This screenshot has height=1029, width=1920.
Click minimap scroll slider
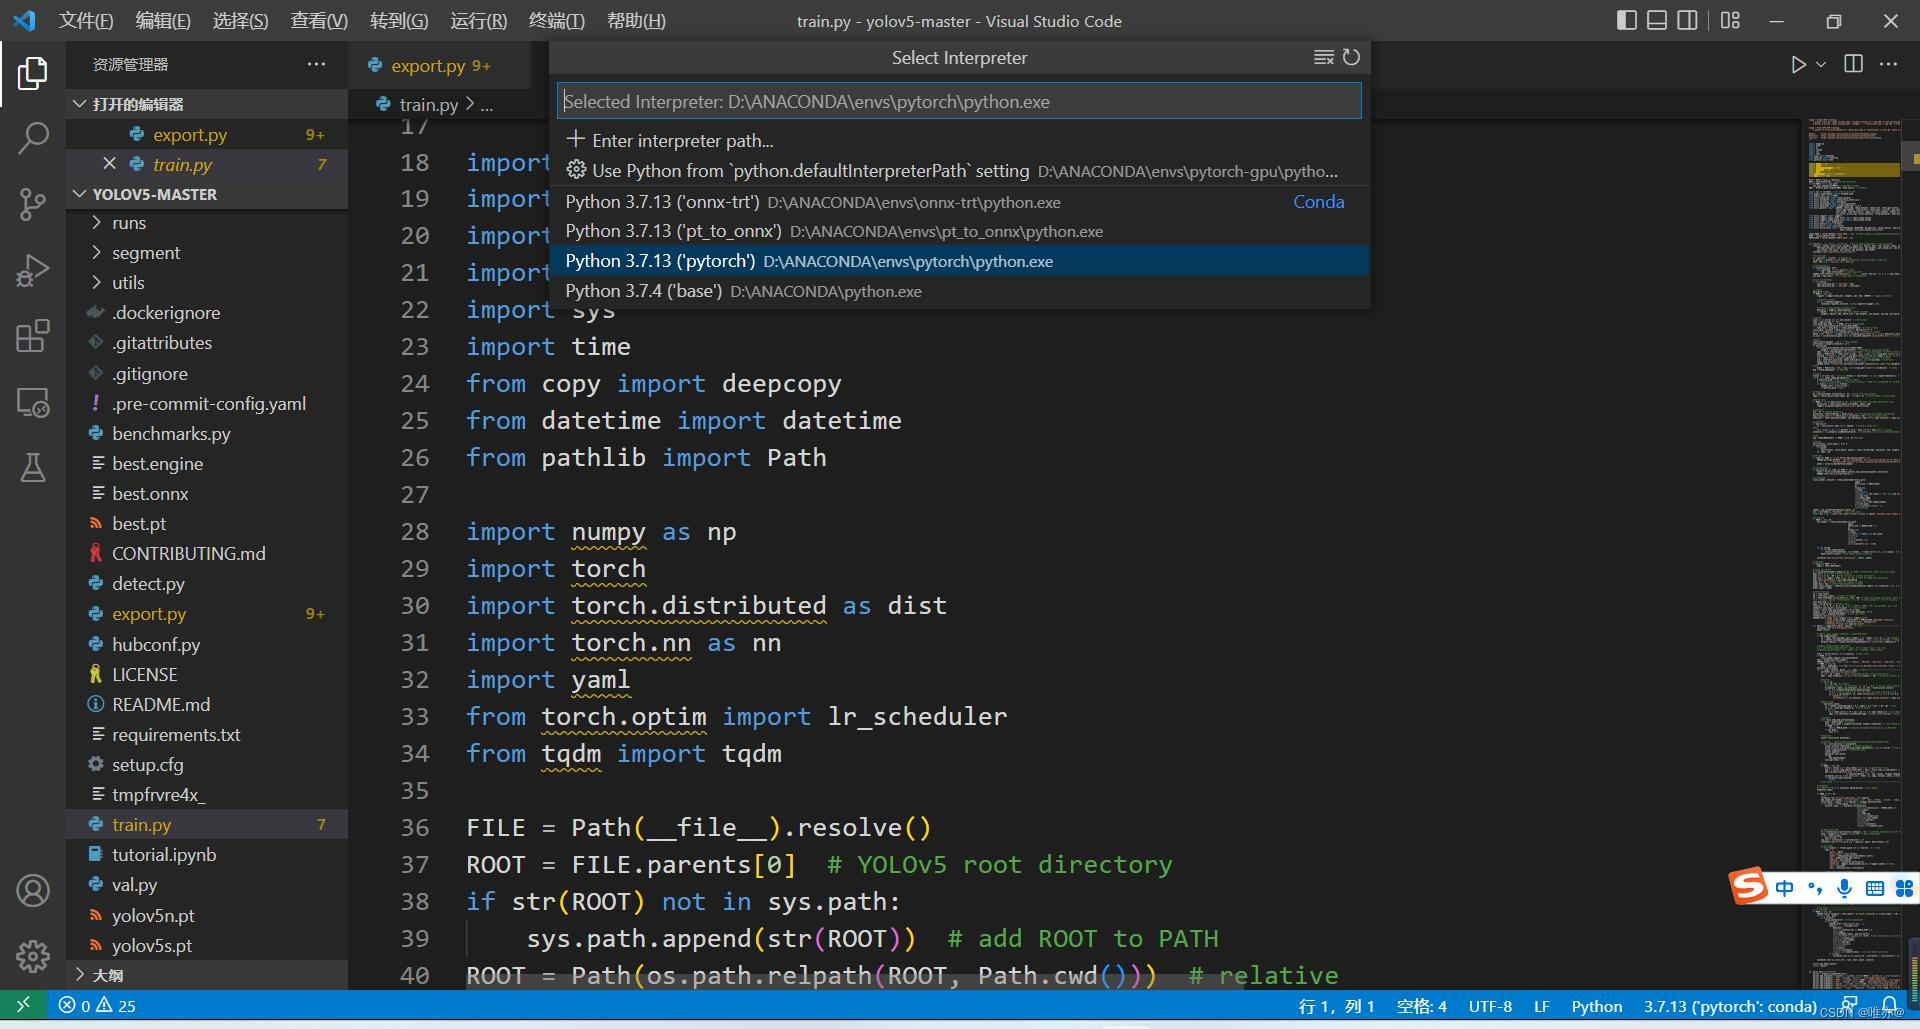(1853, 170)
